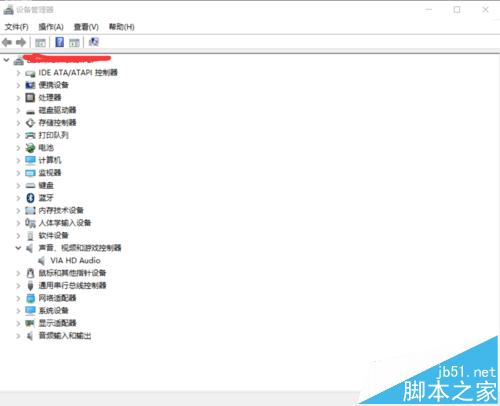Select the IDE ATA/ATAPI 控制器 drive icon
Image resolution: width=500 pixels, height=406 pixels.
pyautogui.click(x=30, y=73)
